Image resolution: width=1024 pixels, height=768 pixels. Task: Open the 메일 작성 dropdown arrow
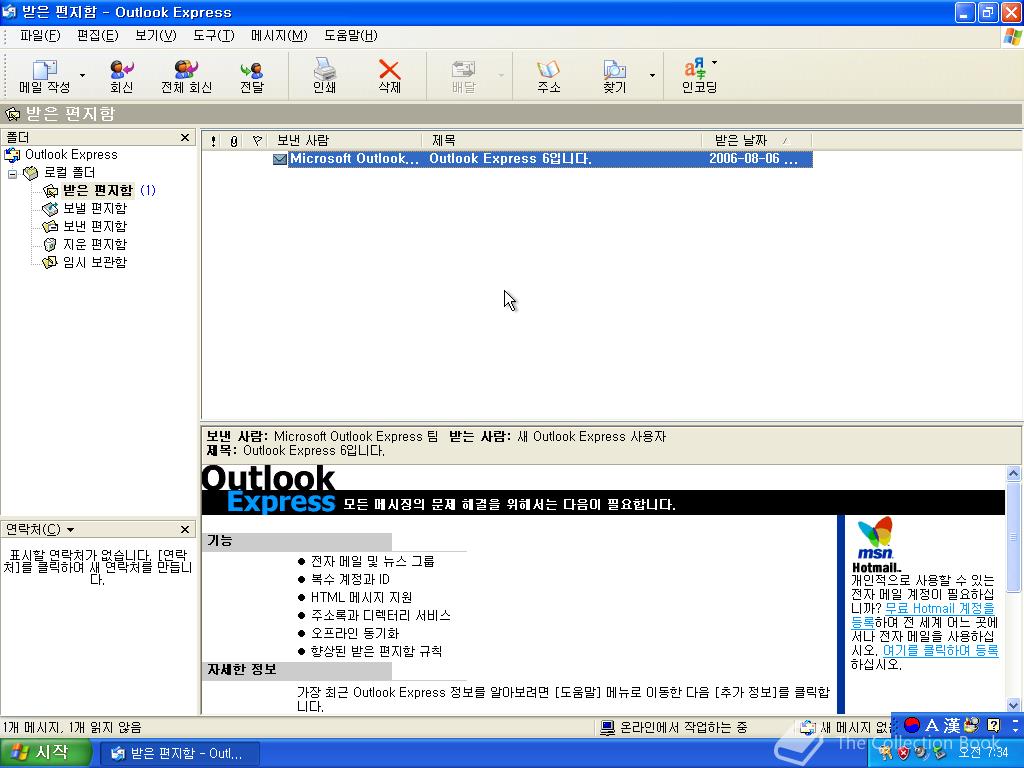(x=82, y=76)
